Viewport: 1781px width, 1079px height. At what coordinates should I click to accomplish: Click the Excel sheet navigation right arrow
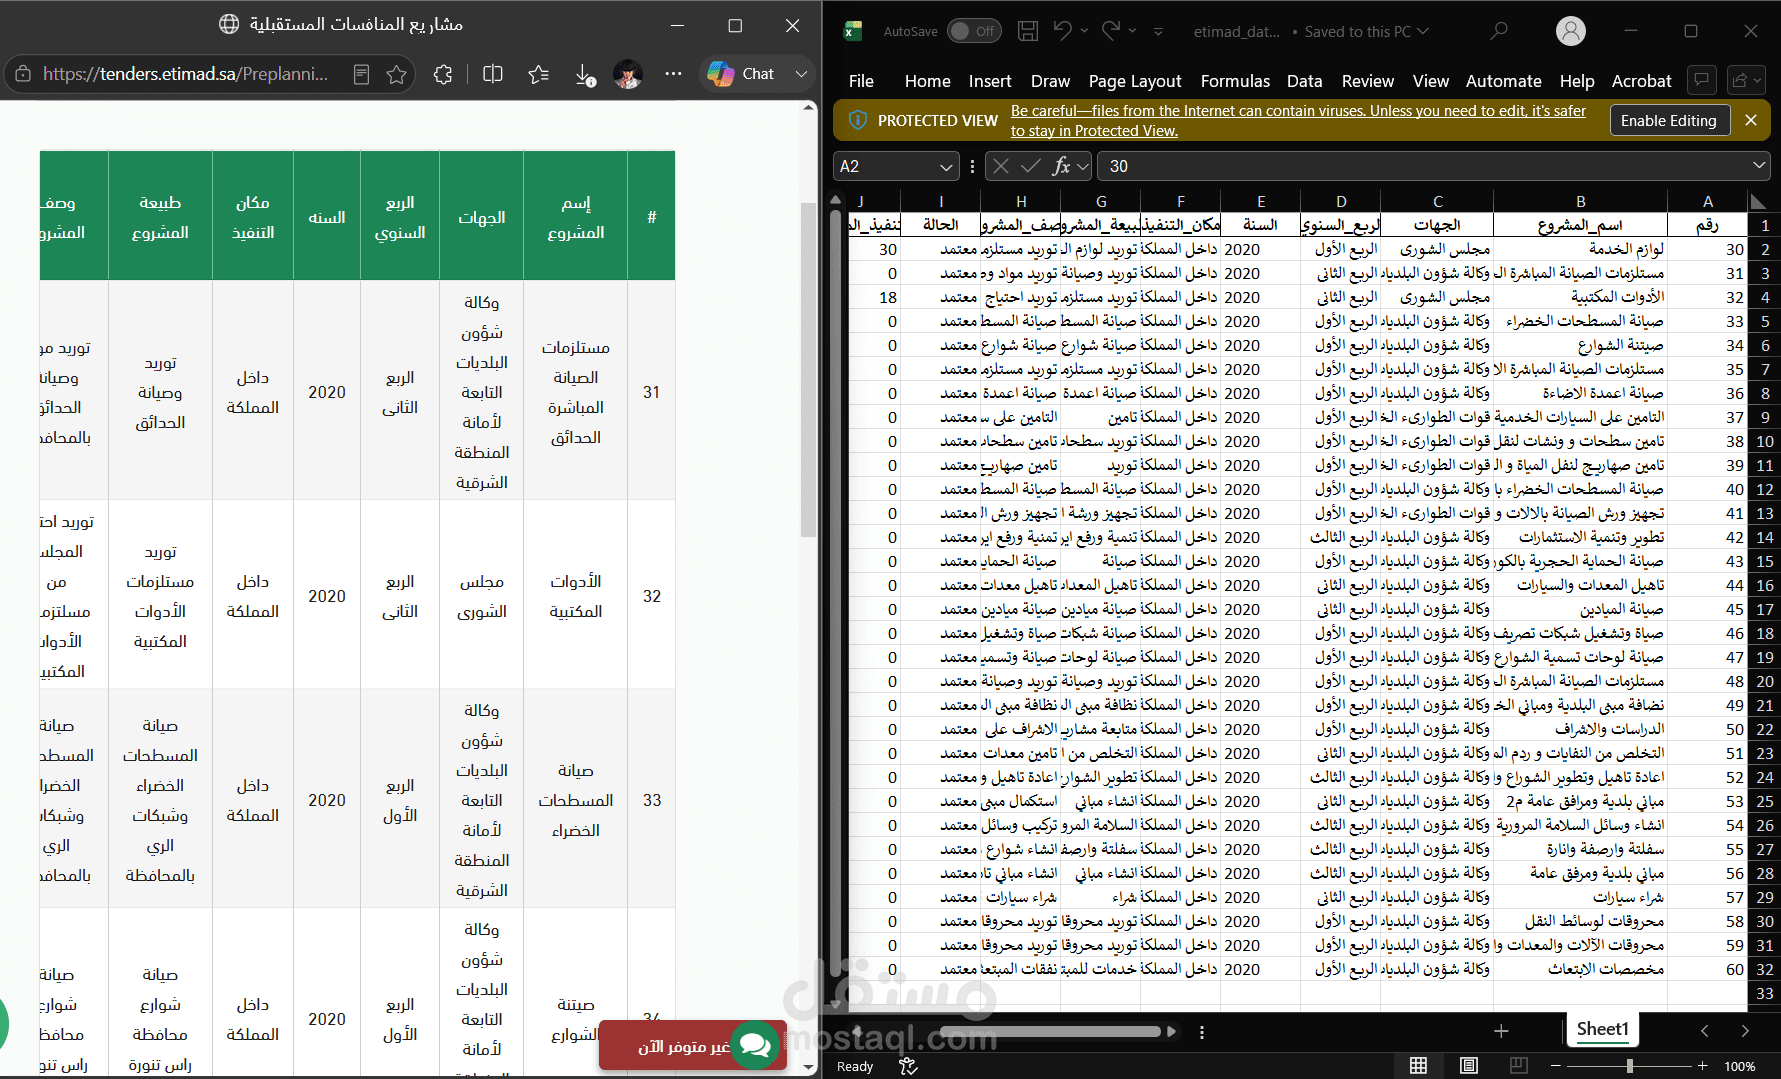[x=1745, y=1031]
